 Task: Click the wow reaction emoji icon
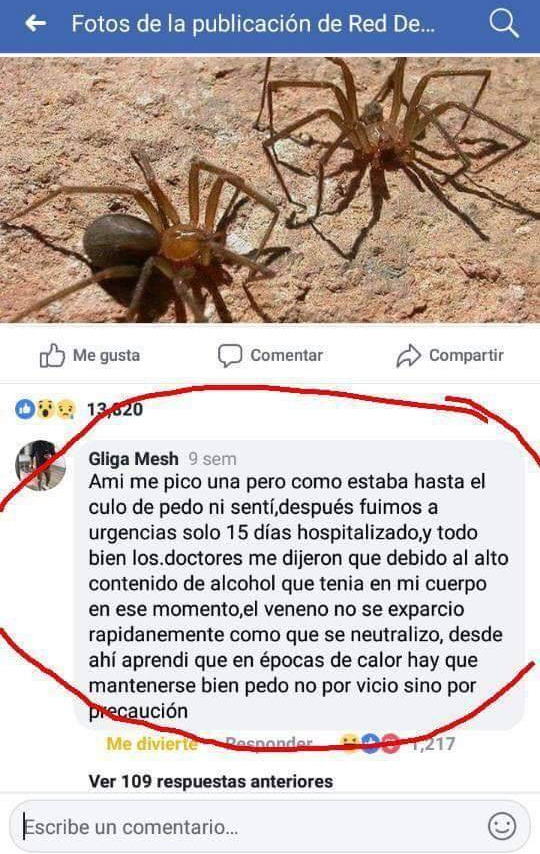pyautogui.click(x=46, y=408)
